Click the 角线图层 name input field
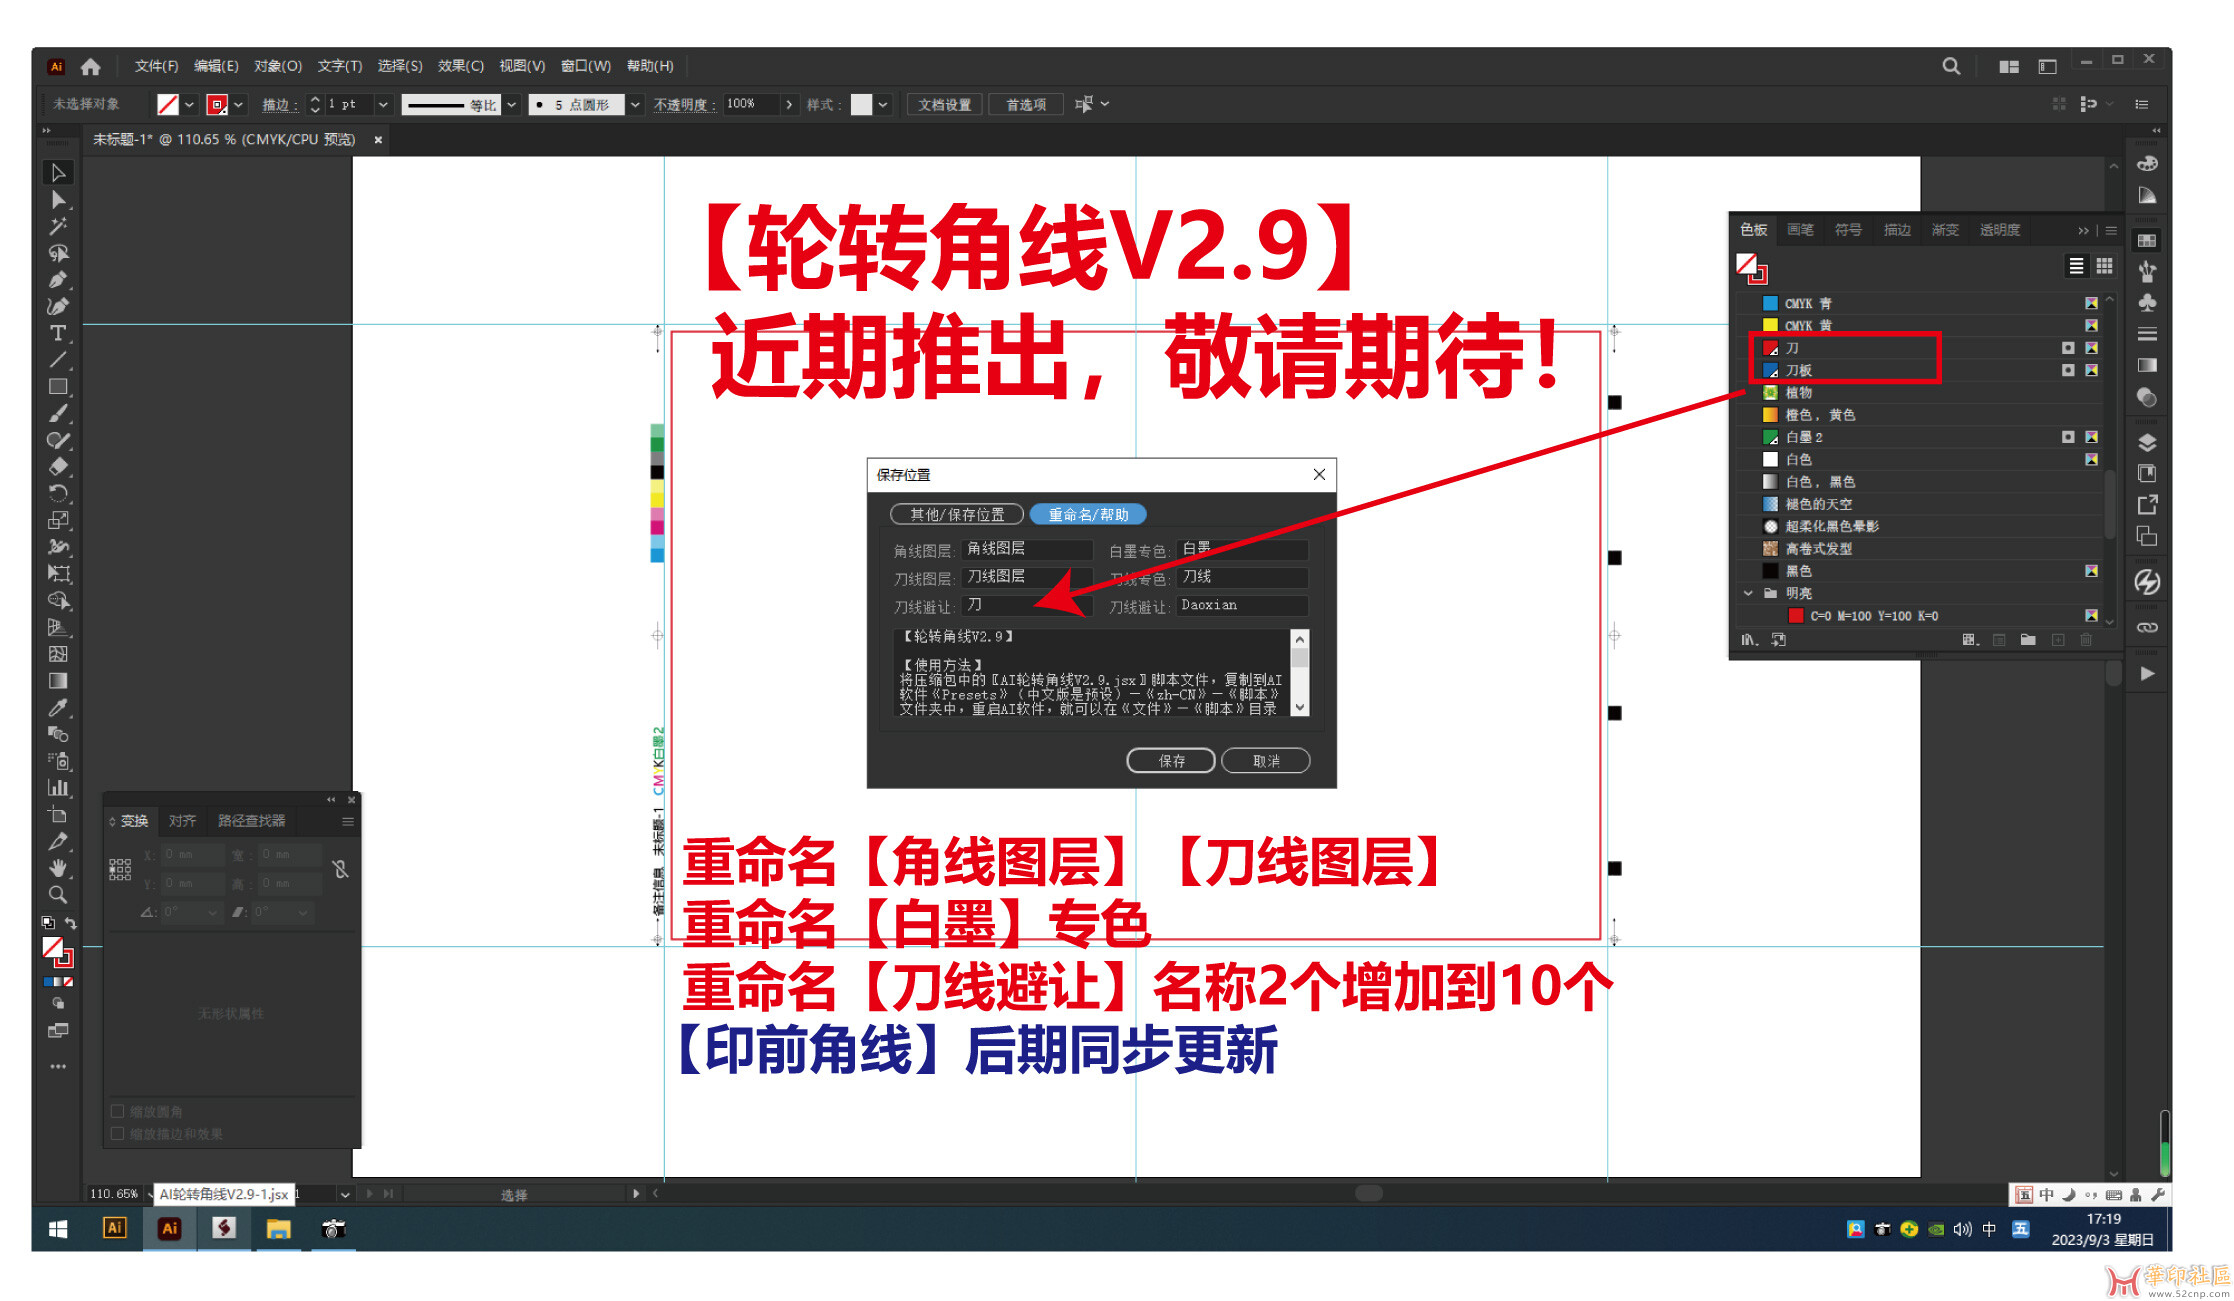 tap(1026, 549)
